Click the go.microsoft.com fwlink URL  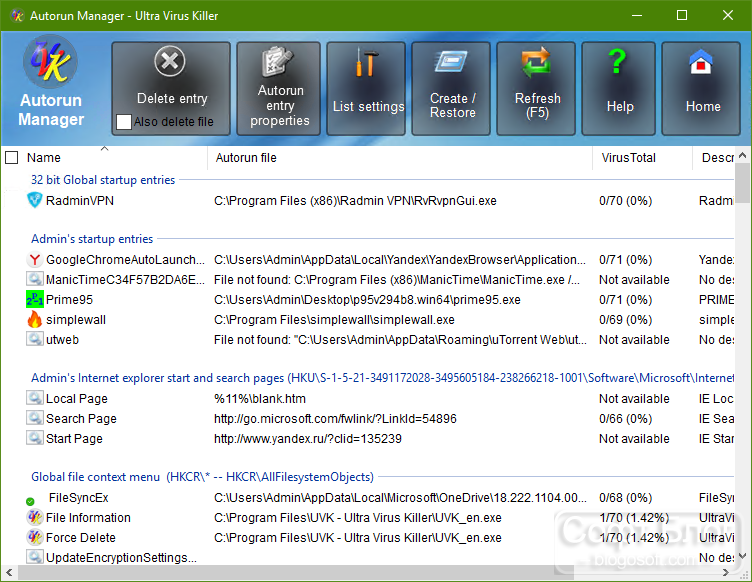[x=335, y=419]
